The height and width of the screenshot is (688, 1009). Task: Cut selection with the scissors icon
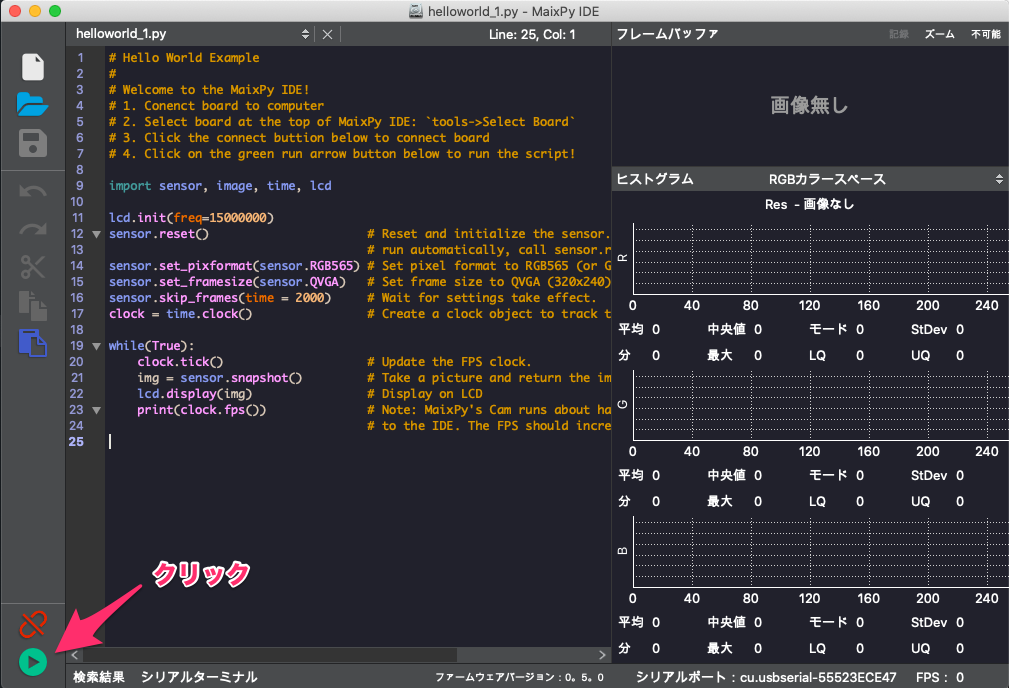click(33, 267)
